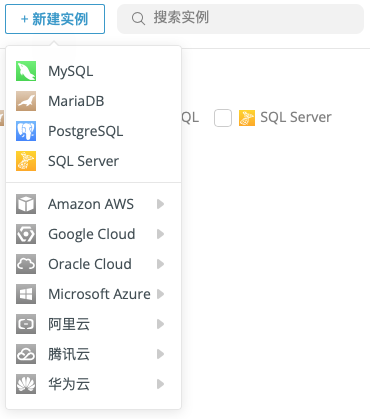Click the Google Cloud hexagon icon
370x419 pixels.
pyautogui.click(x=26, y=234)
